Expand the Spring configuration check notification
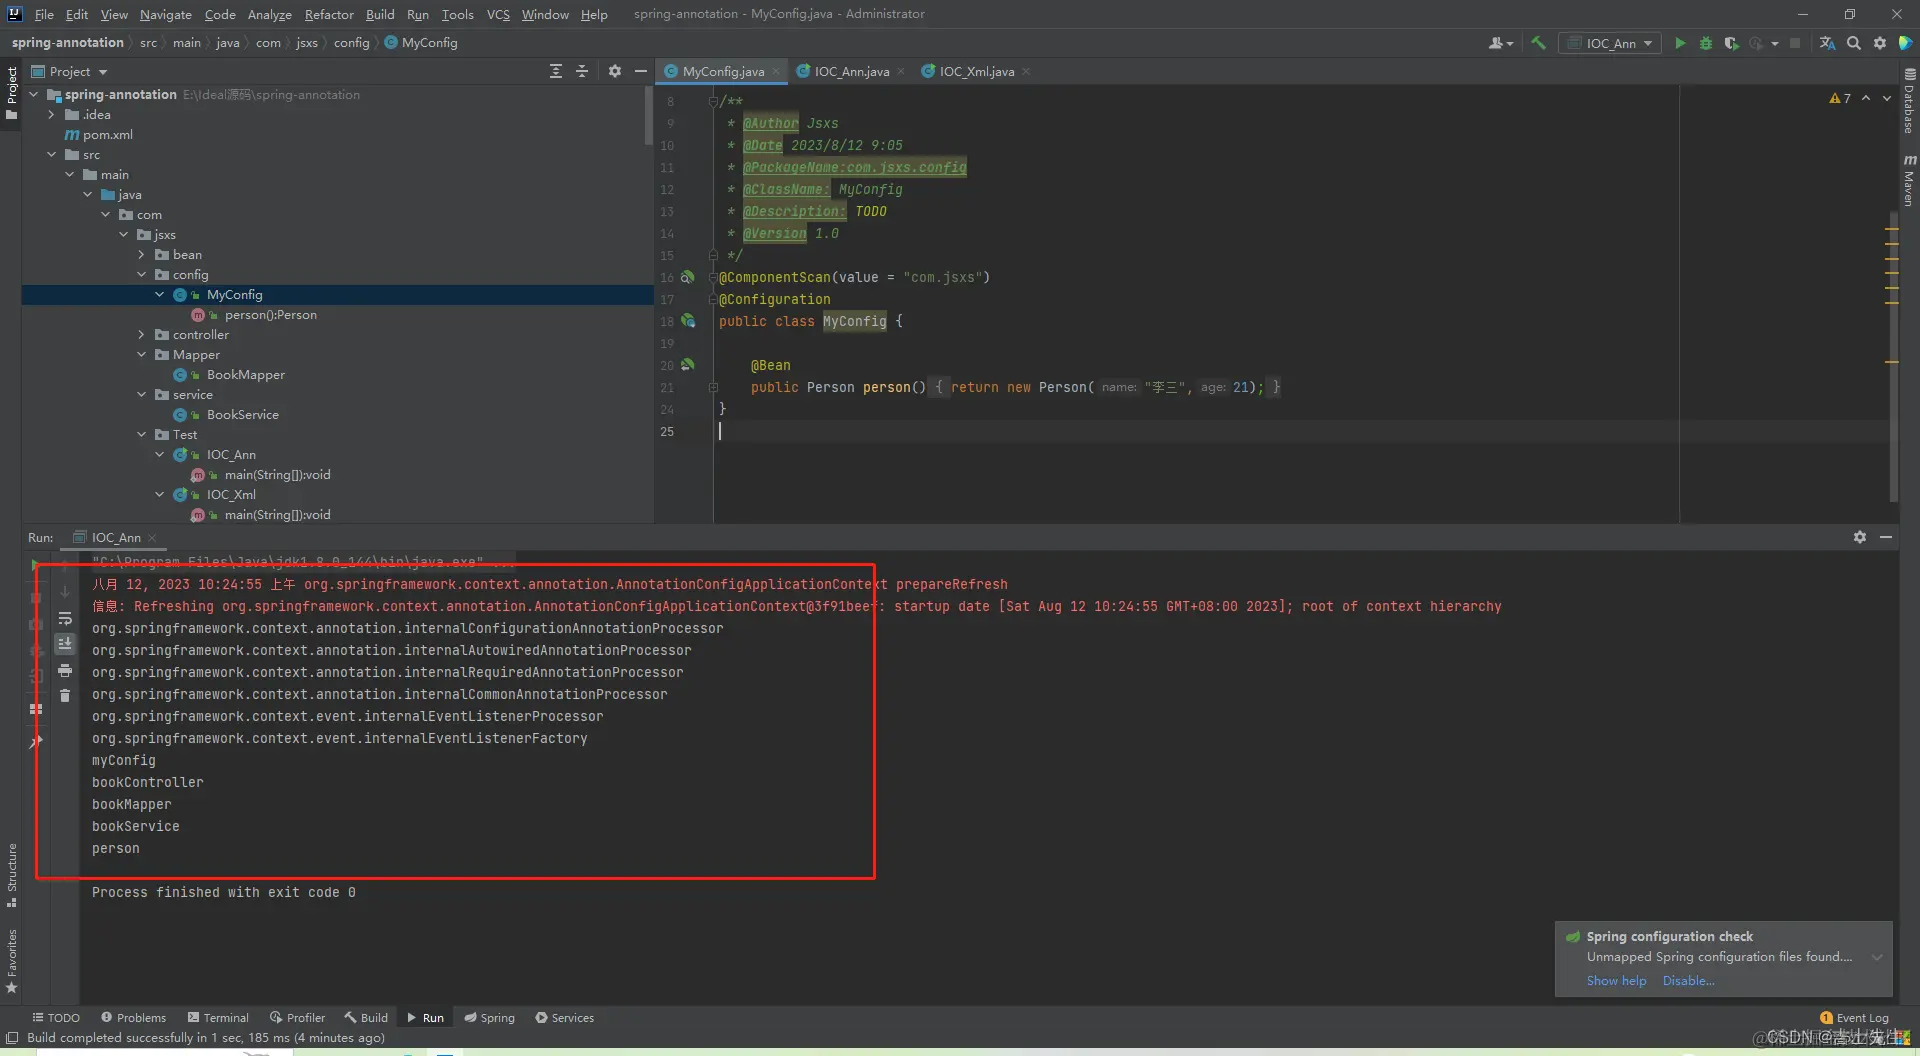 (x=1877, y=957)
